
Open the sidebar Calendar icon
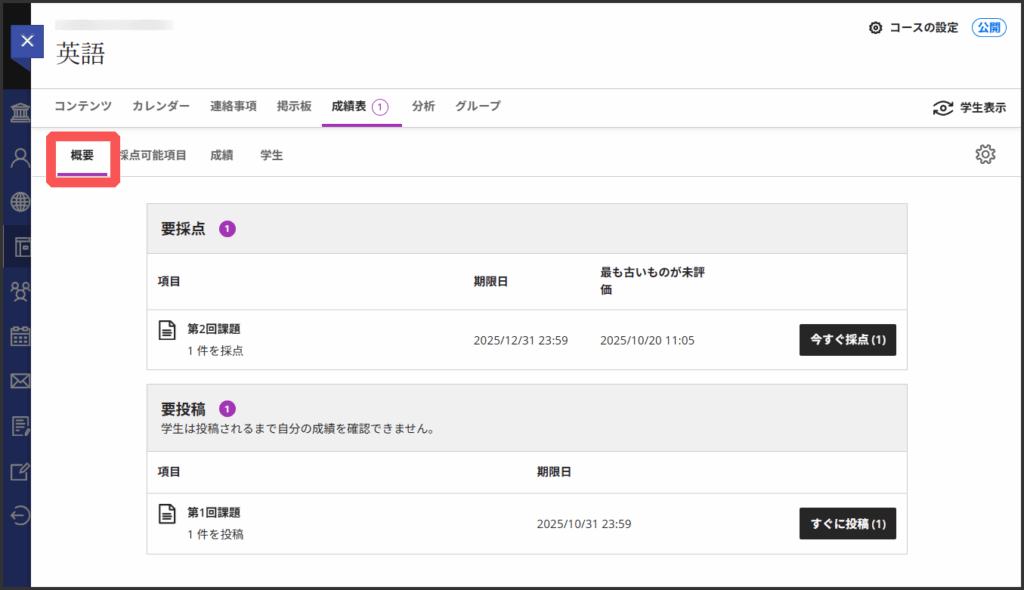20,336
